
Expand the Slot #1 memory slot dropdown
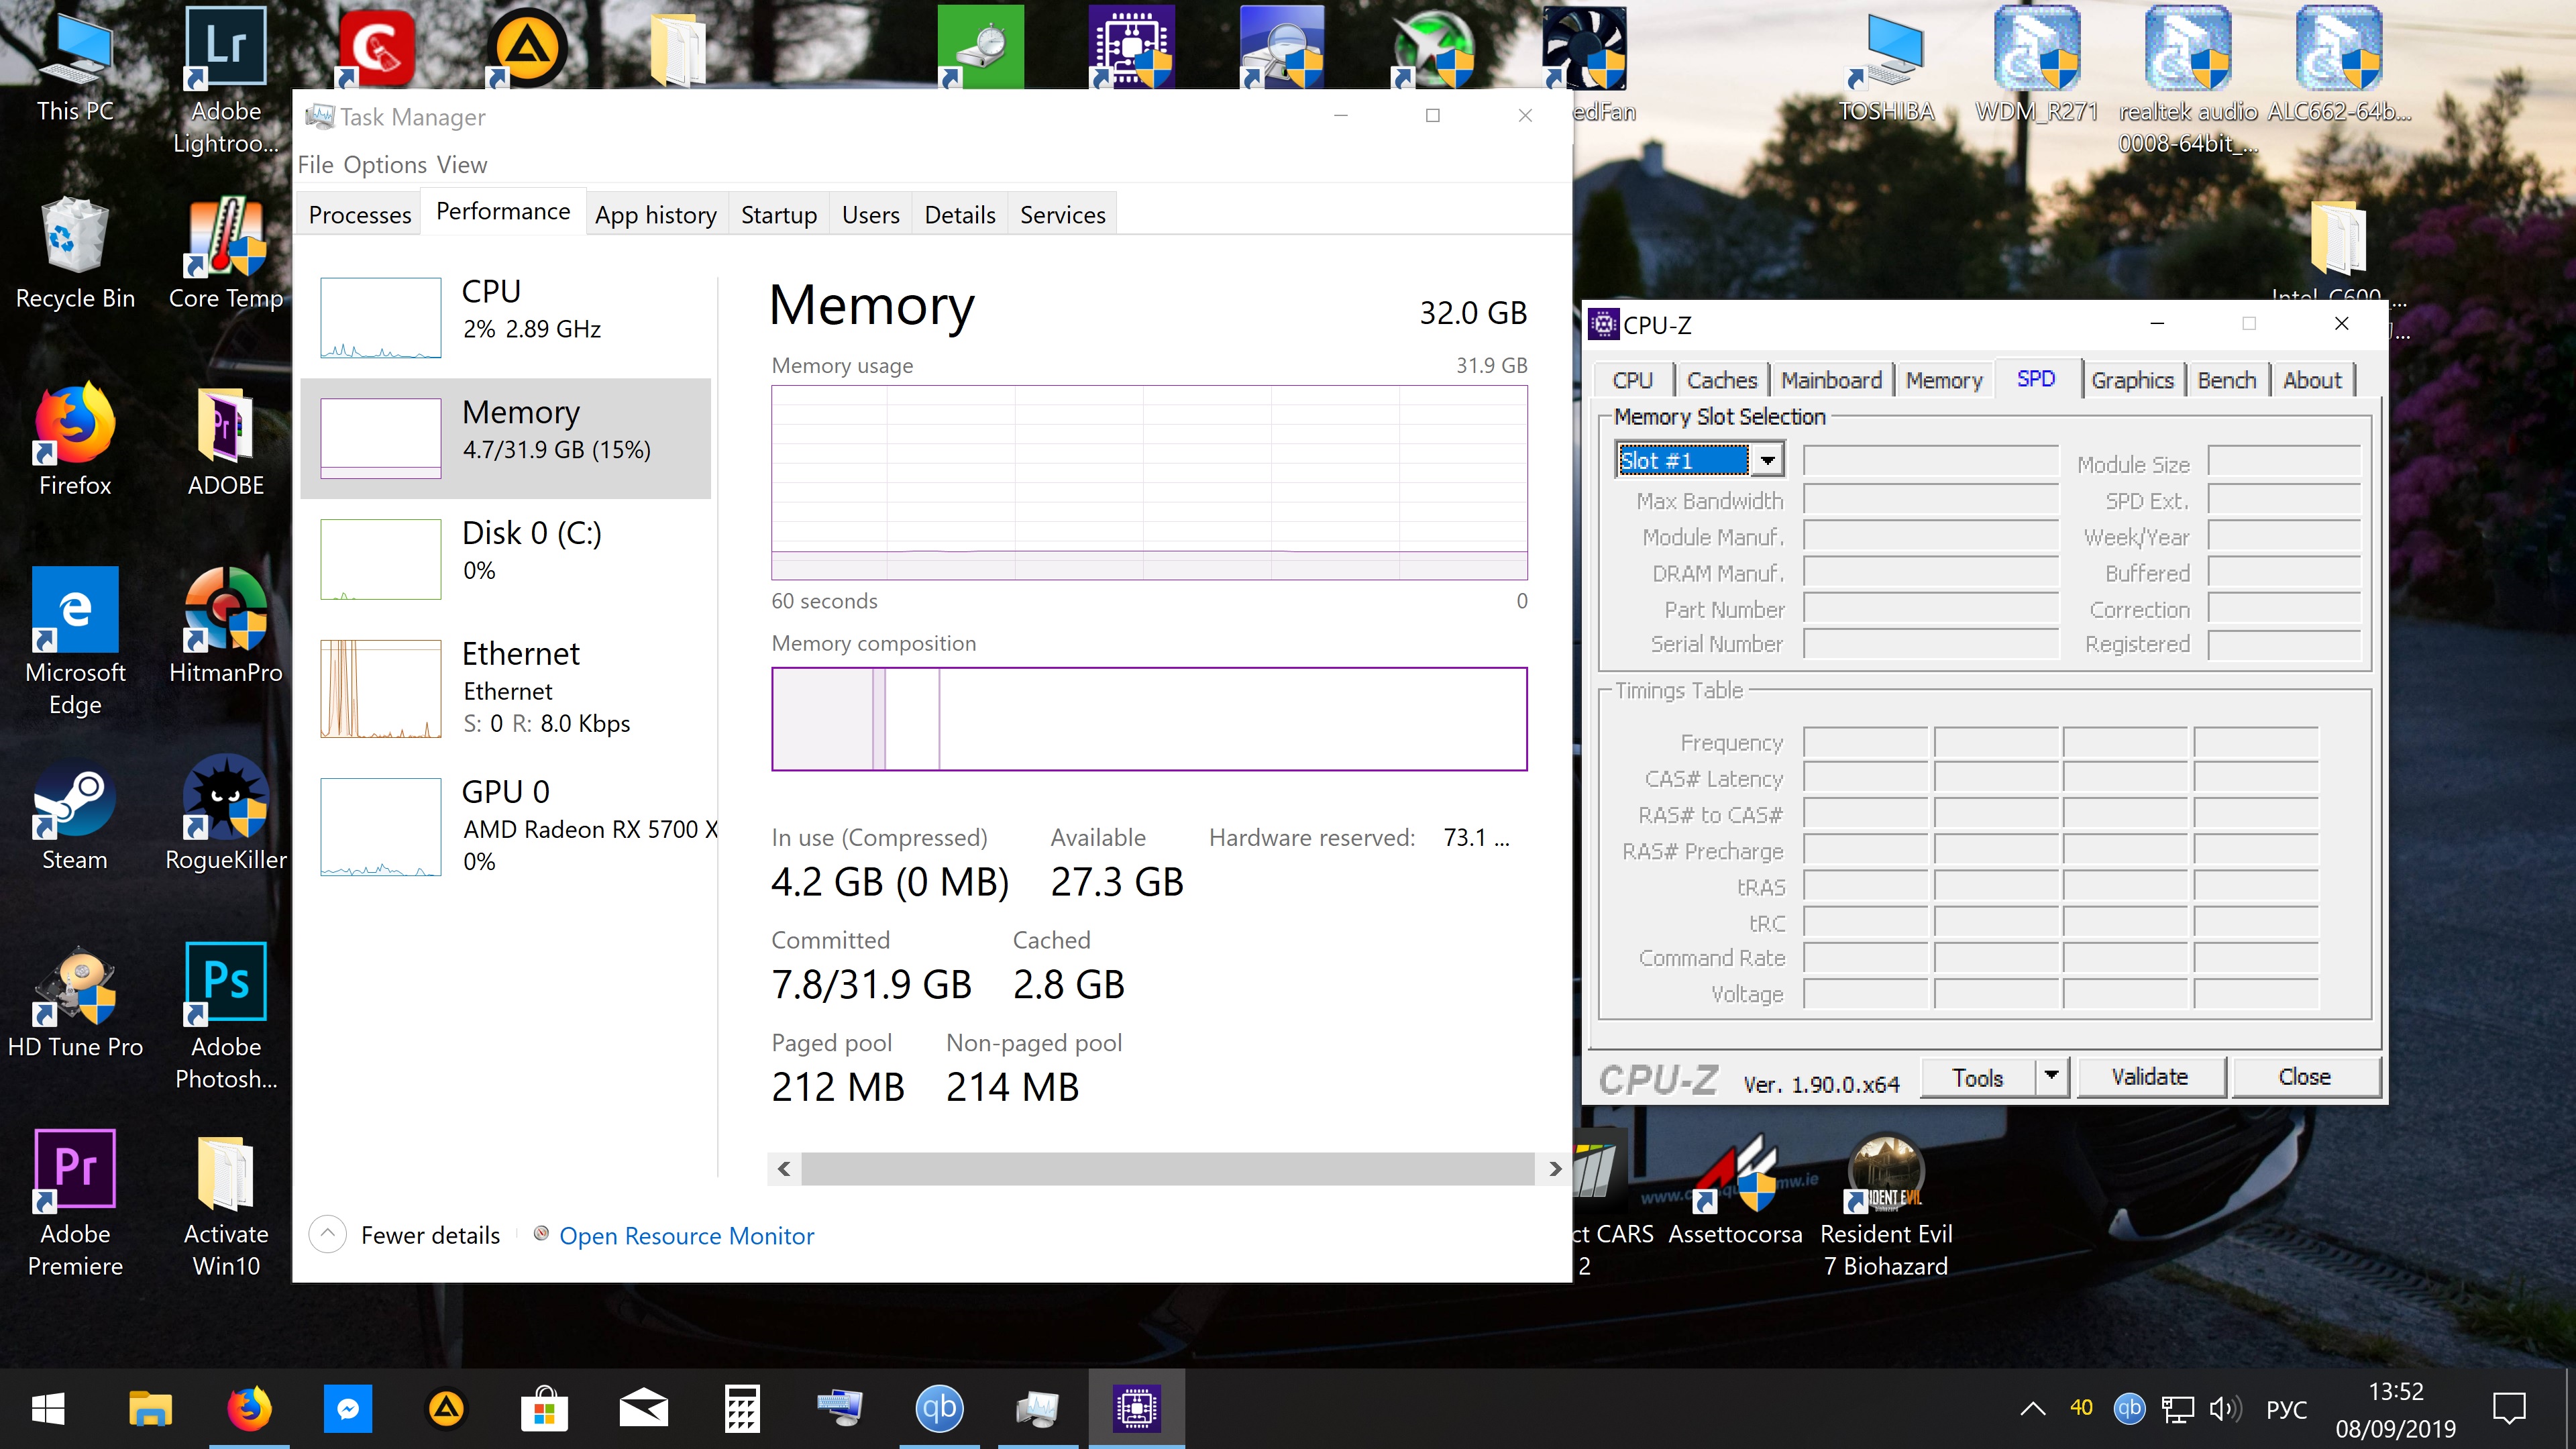pos(1768,460)
